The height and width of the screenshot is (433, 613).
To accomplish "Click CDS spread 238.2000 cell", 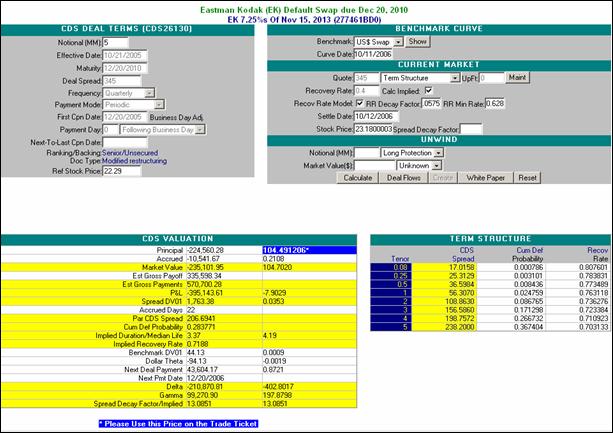I will click(445, 327).
